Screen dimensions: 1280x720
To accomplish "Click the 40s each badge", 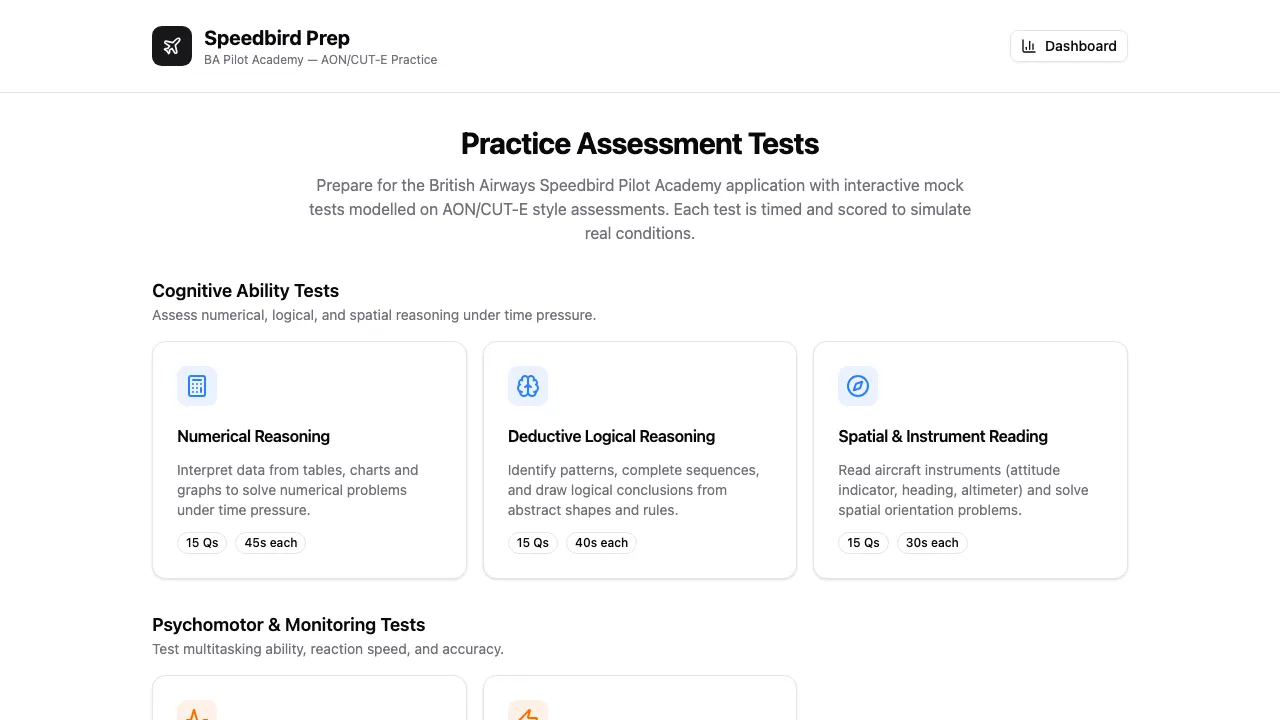I will point(601,543).
